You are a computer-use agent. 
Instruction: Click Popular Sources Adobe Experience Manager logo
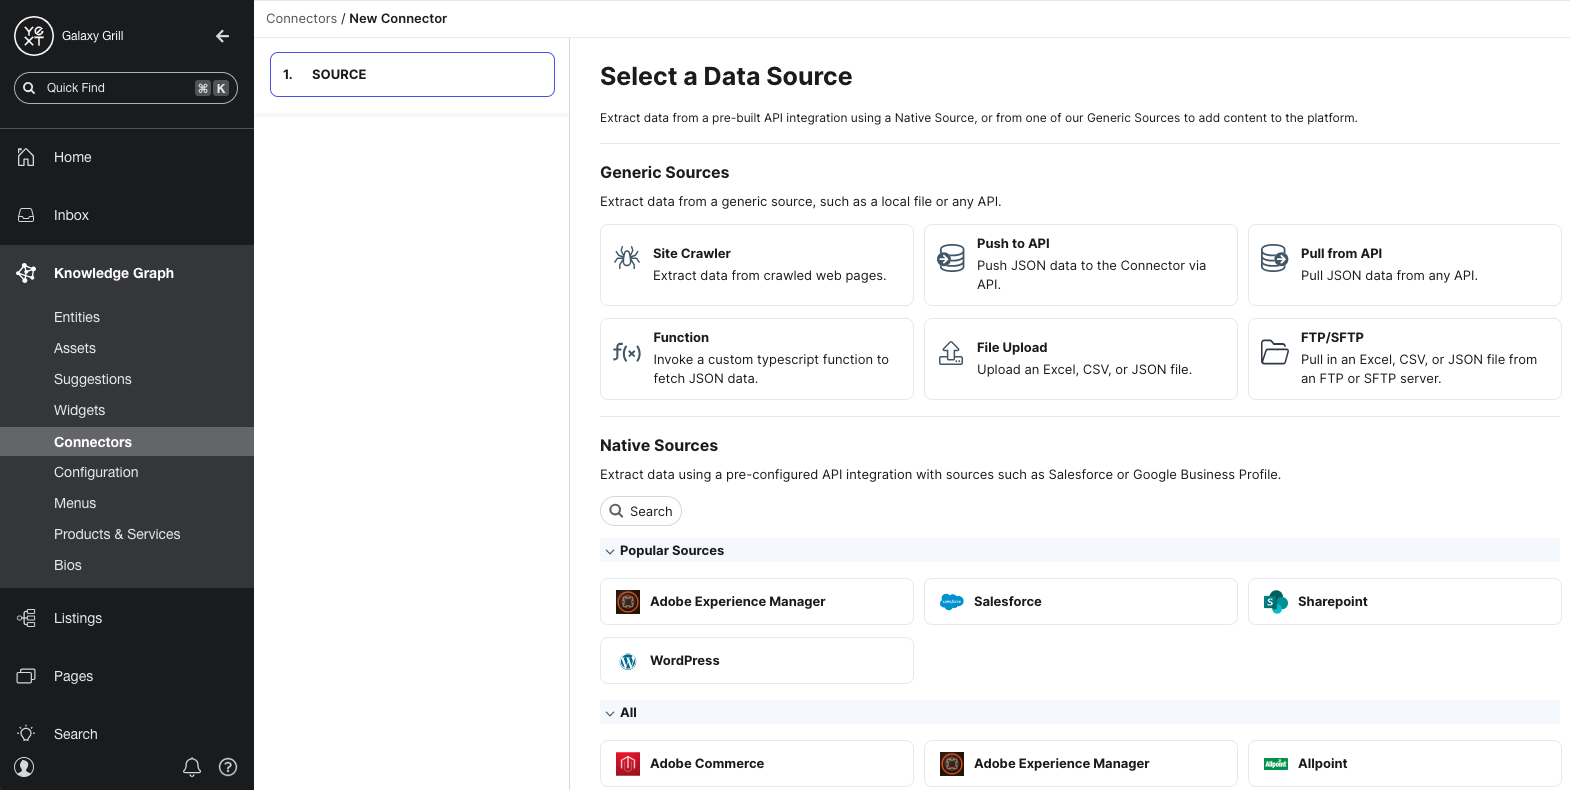coord(628,602)
